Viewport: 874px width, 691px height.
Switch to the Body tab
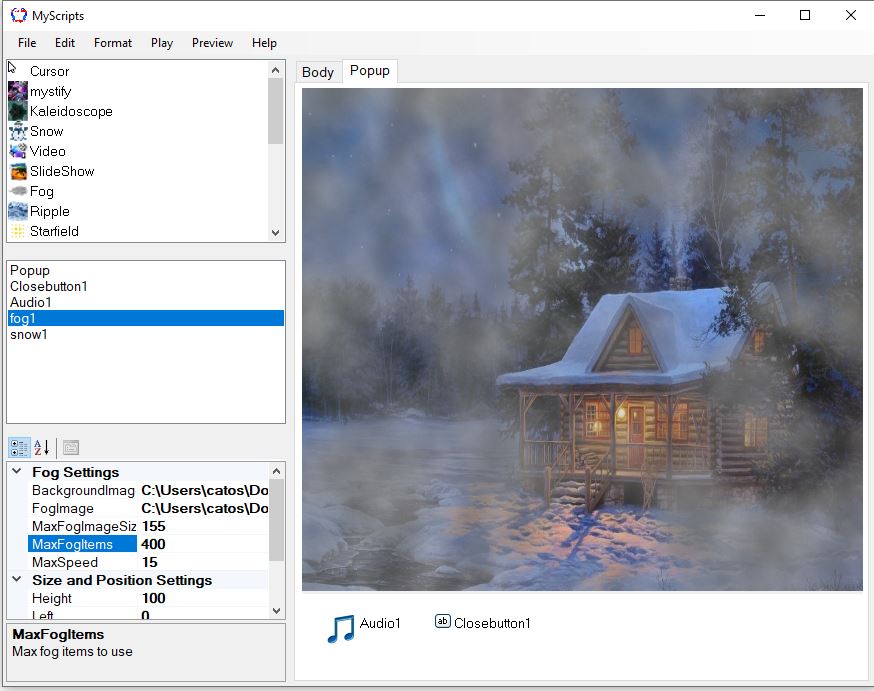coord(318,72)
